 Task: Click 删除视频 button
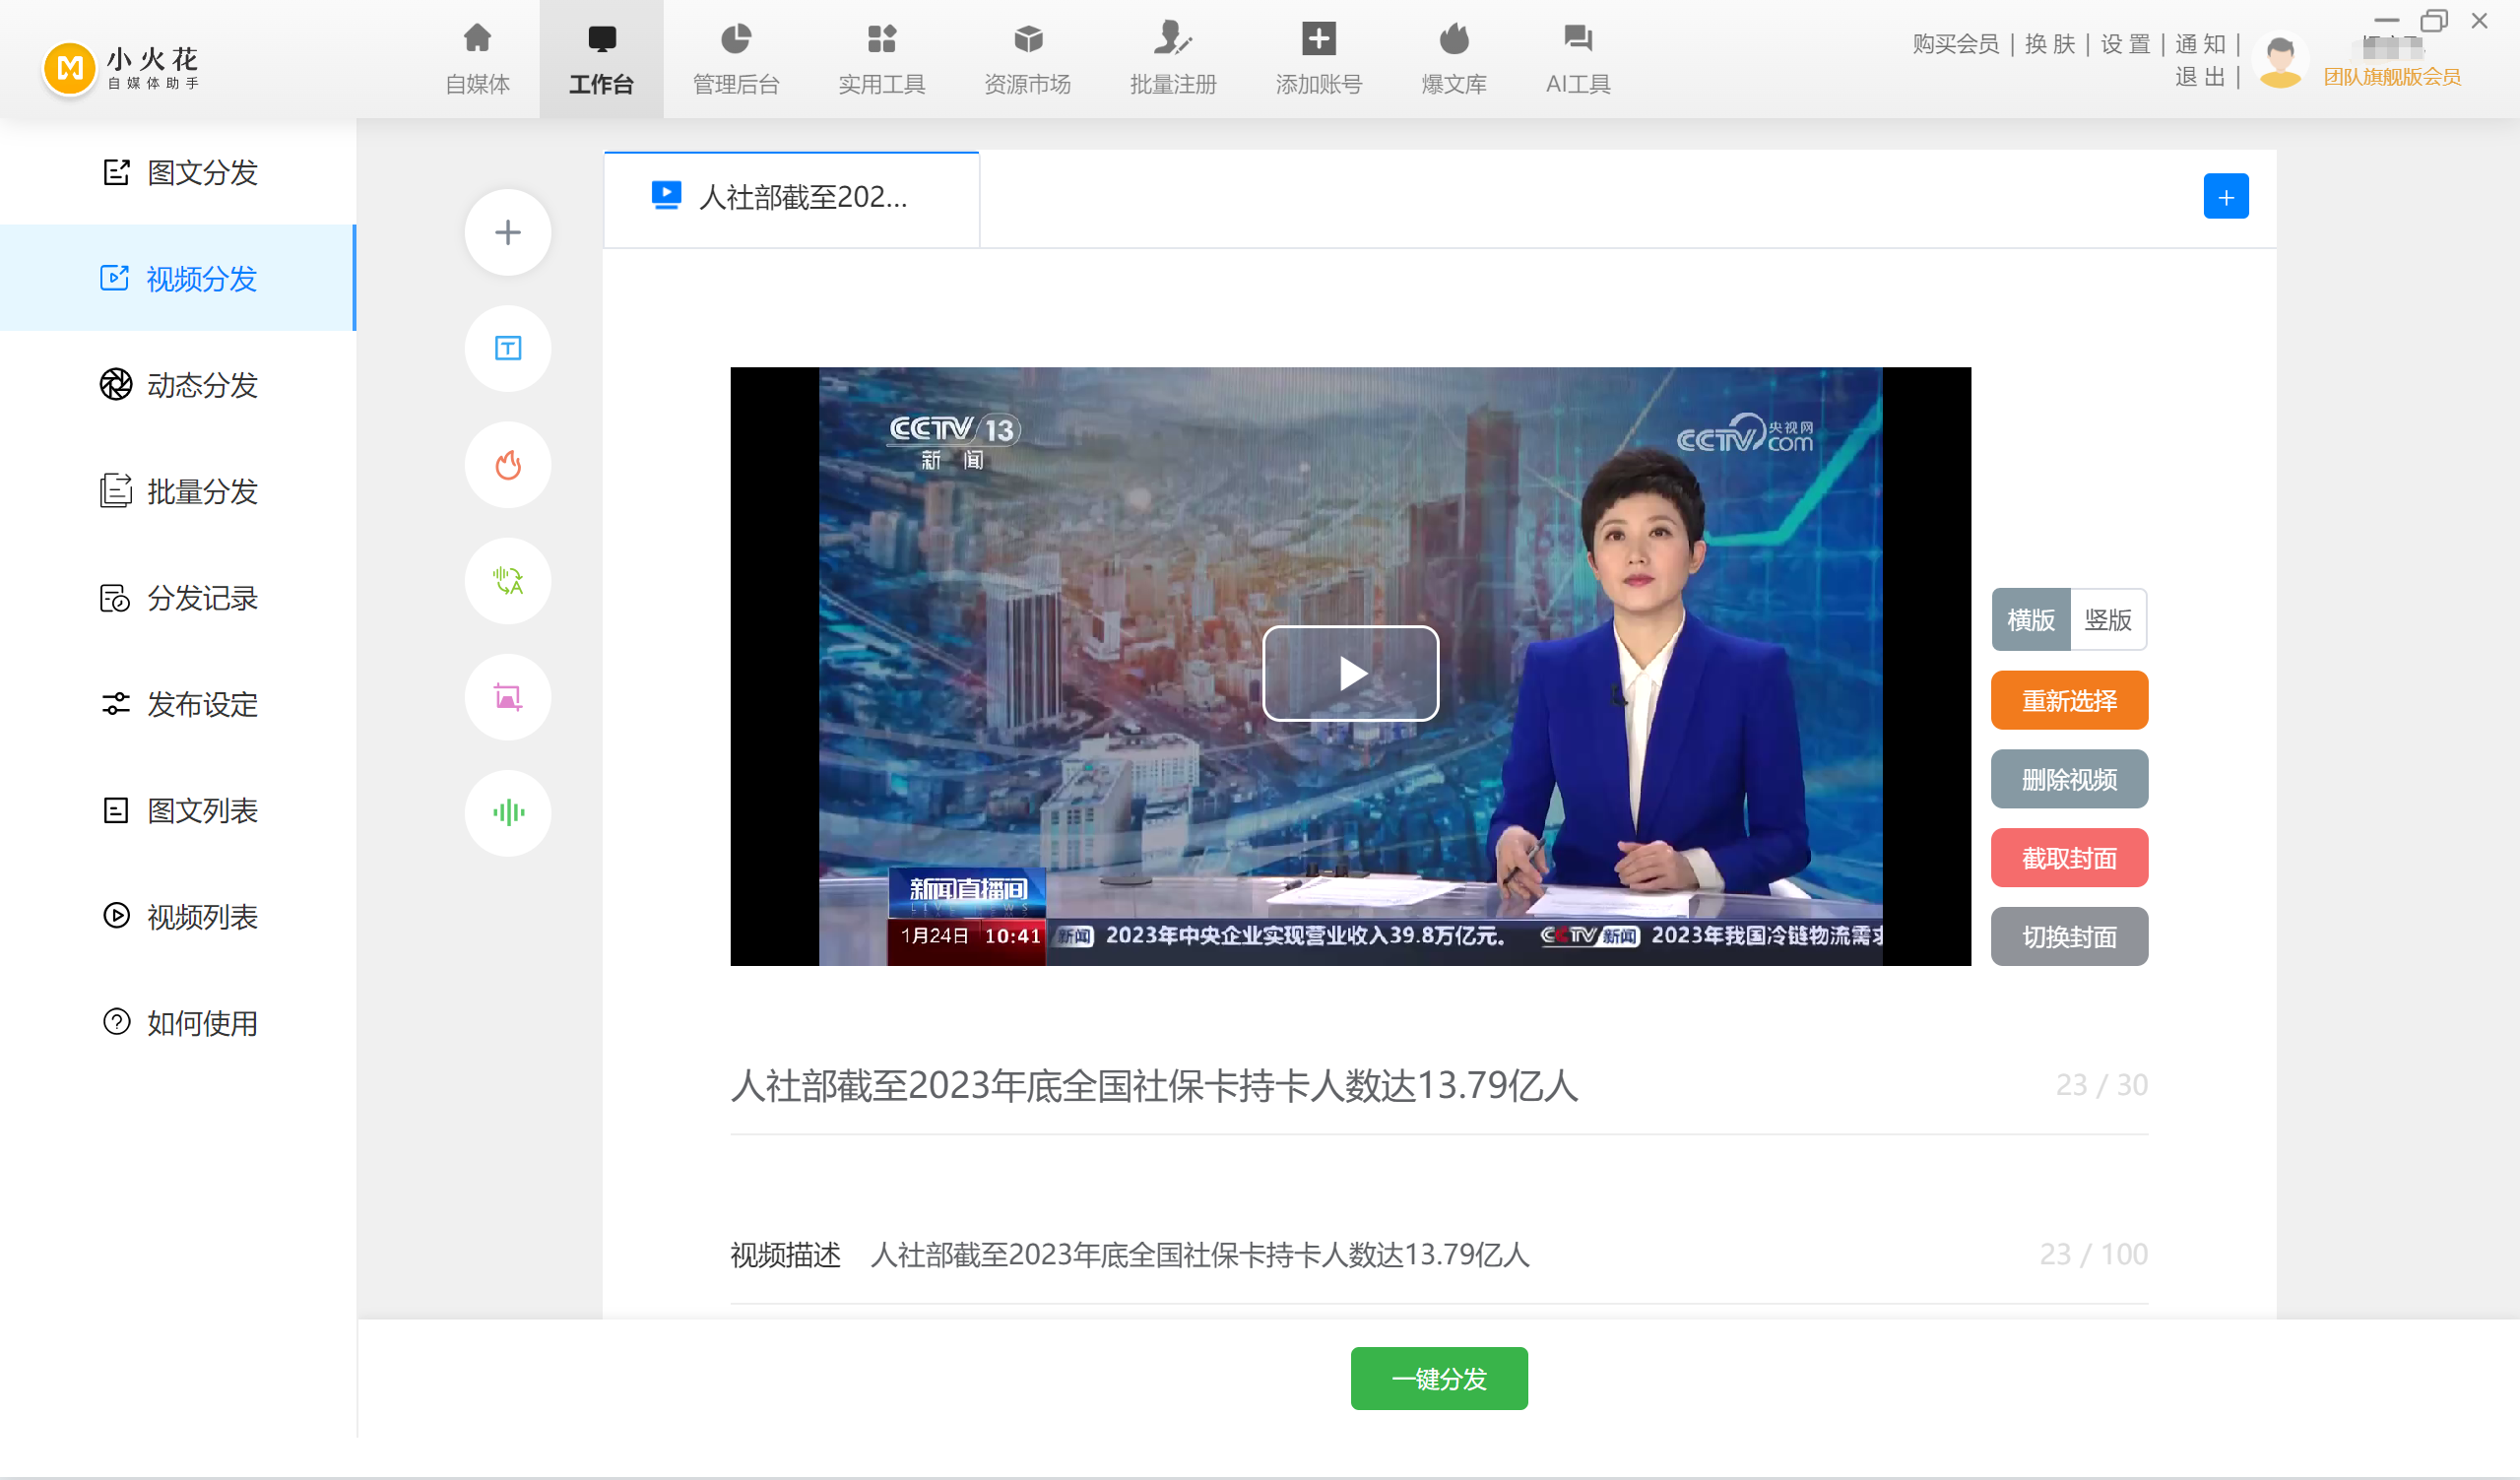tap(2069, 779)
